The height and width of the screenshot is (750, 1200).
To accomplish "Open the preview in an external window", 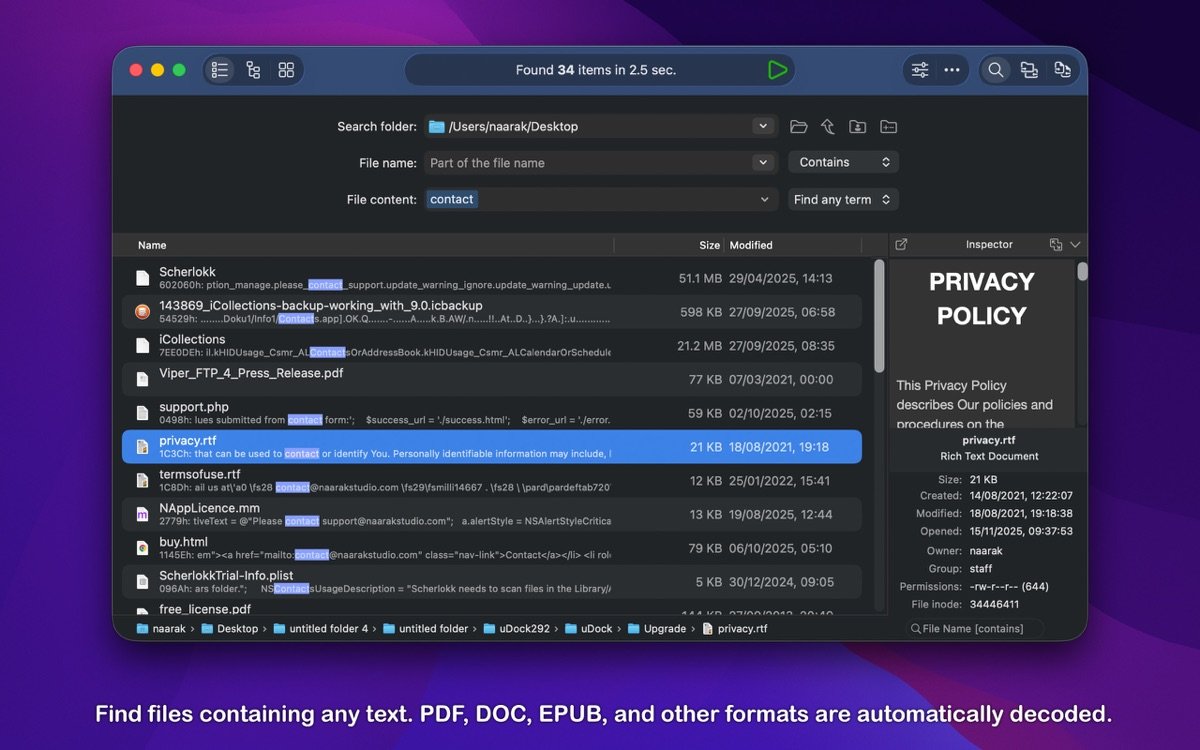I will tap(901, 244).
